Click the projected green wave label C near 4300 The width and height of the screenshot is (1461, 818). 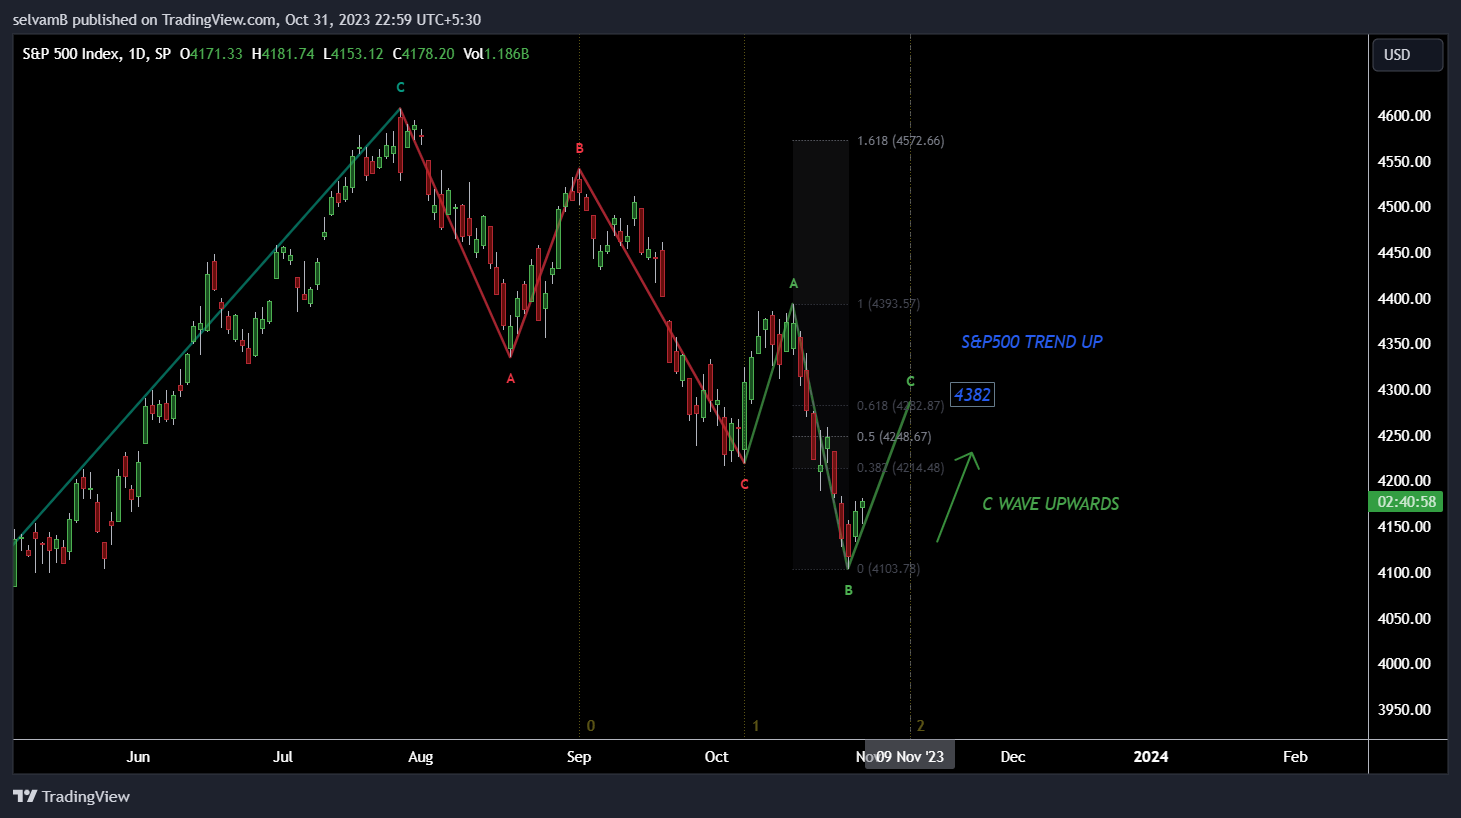tap(910, 382)
